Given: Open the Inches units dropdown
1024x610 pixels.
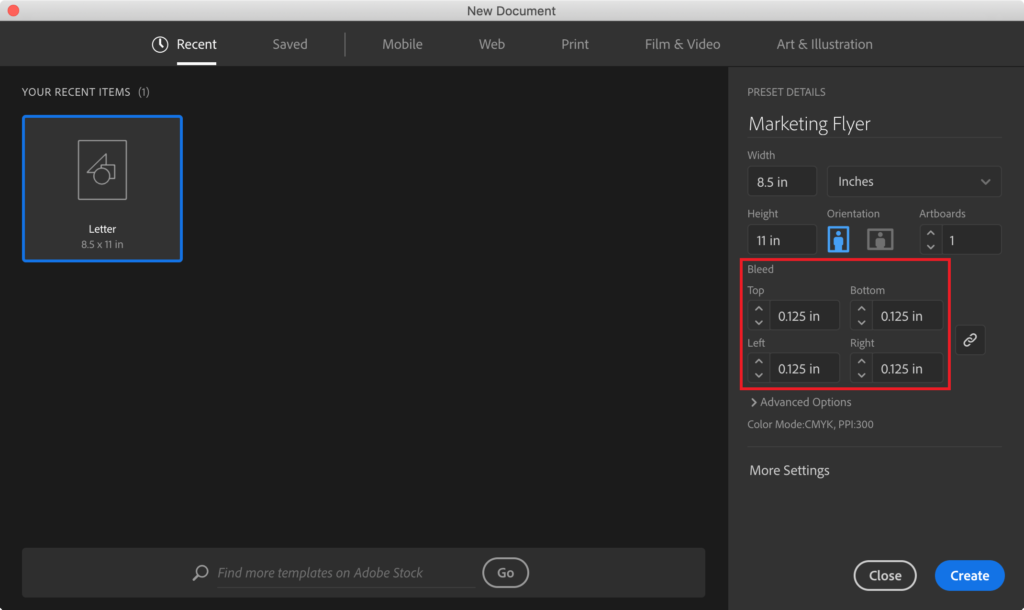Looking at the screenshot, I should (913, 181).
